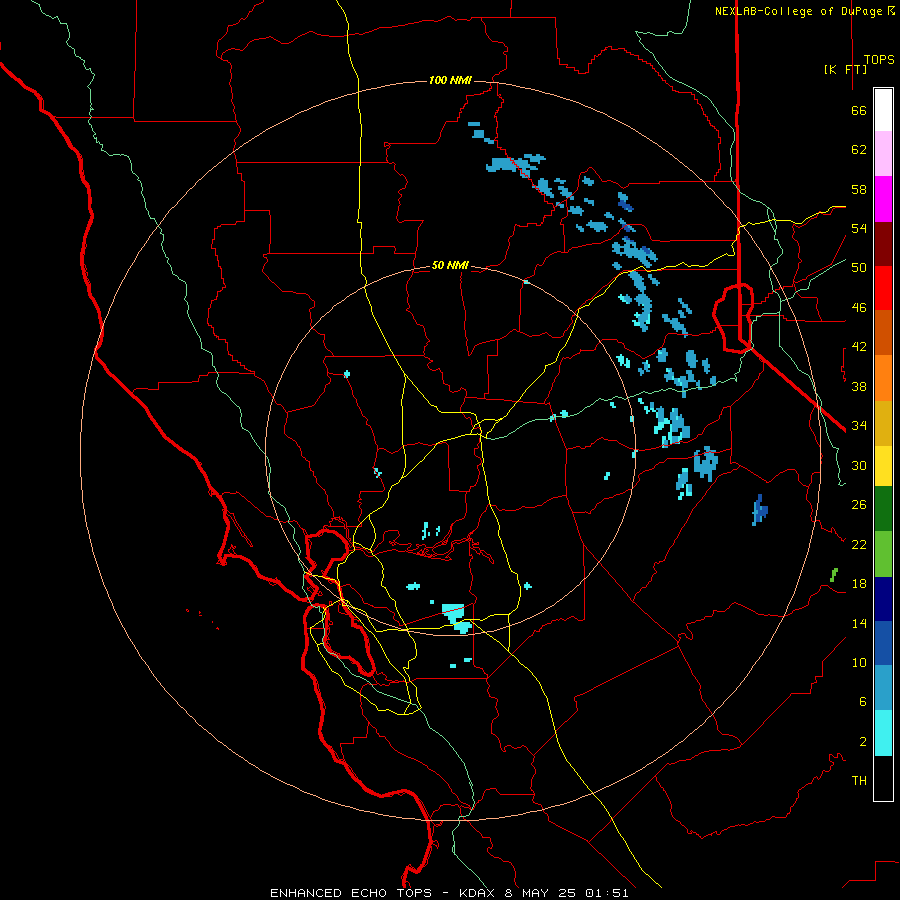Click the black TH threshold swatch
This screenshot has width=900, height=900.
coord(883,778)
